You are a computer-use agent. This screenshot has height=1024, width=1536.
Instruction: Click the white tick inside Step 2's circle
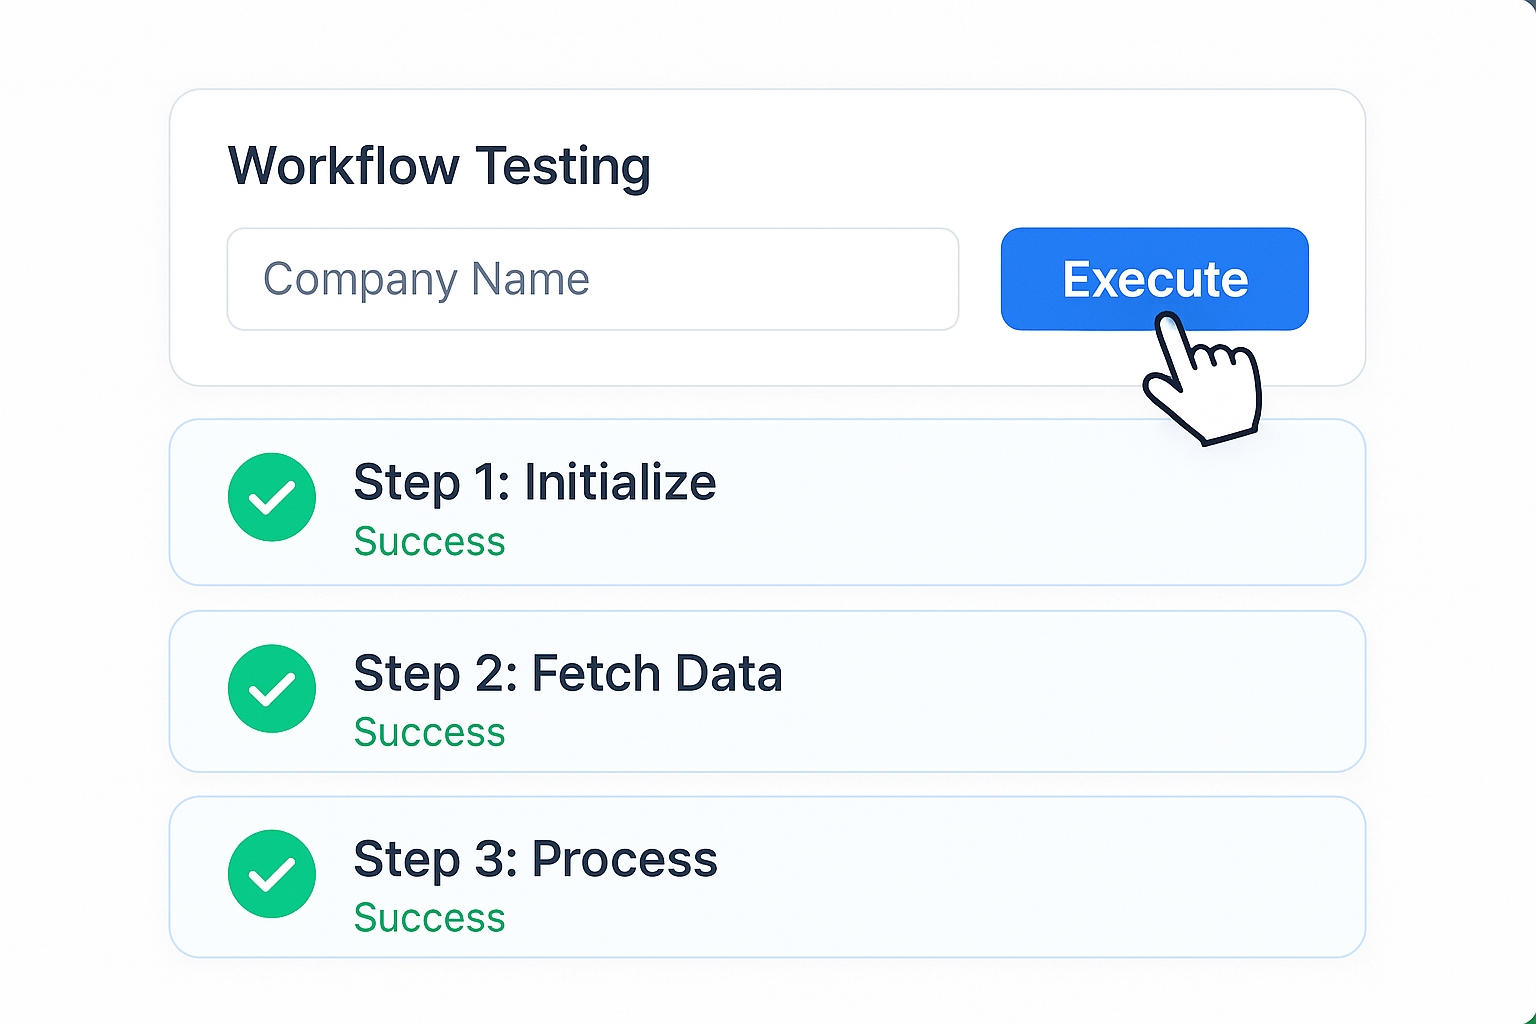(272, 689)
